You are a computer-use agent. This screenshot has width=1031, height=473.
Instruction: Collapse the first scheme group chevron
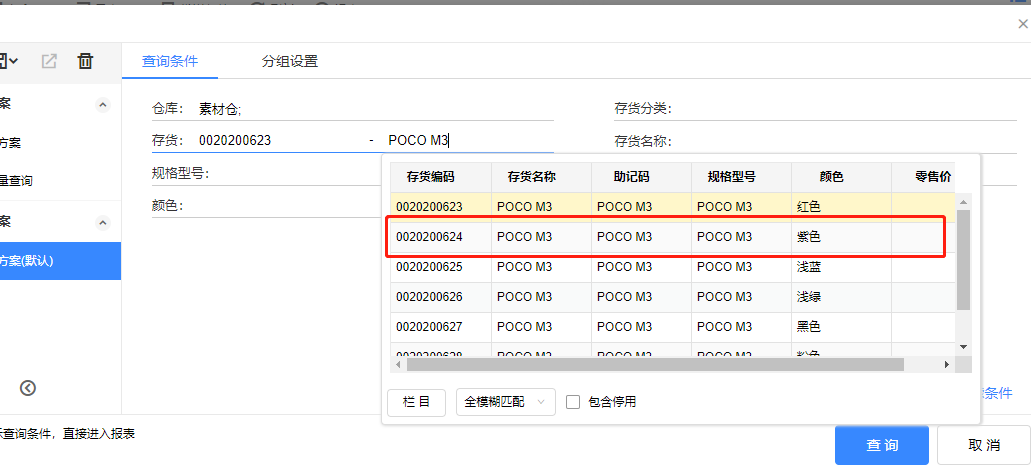point(103,104)
